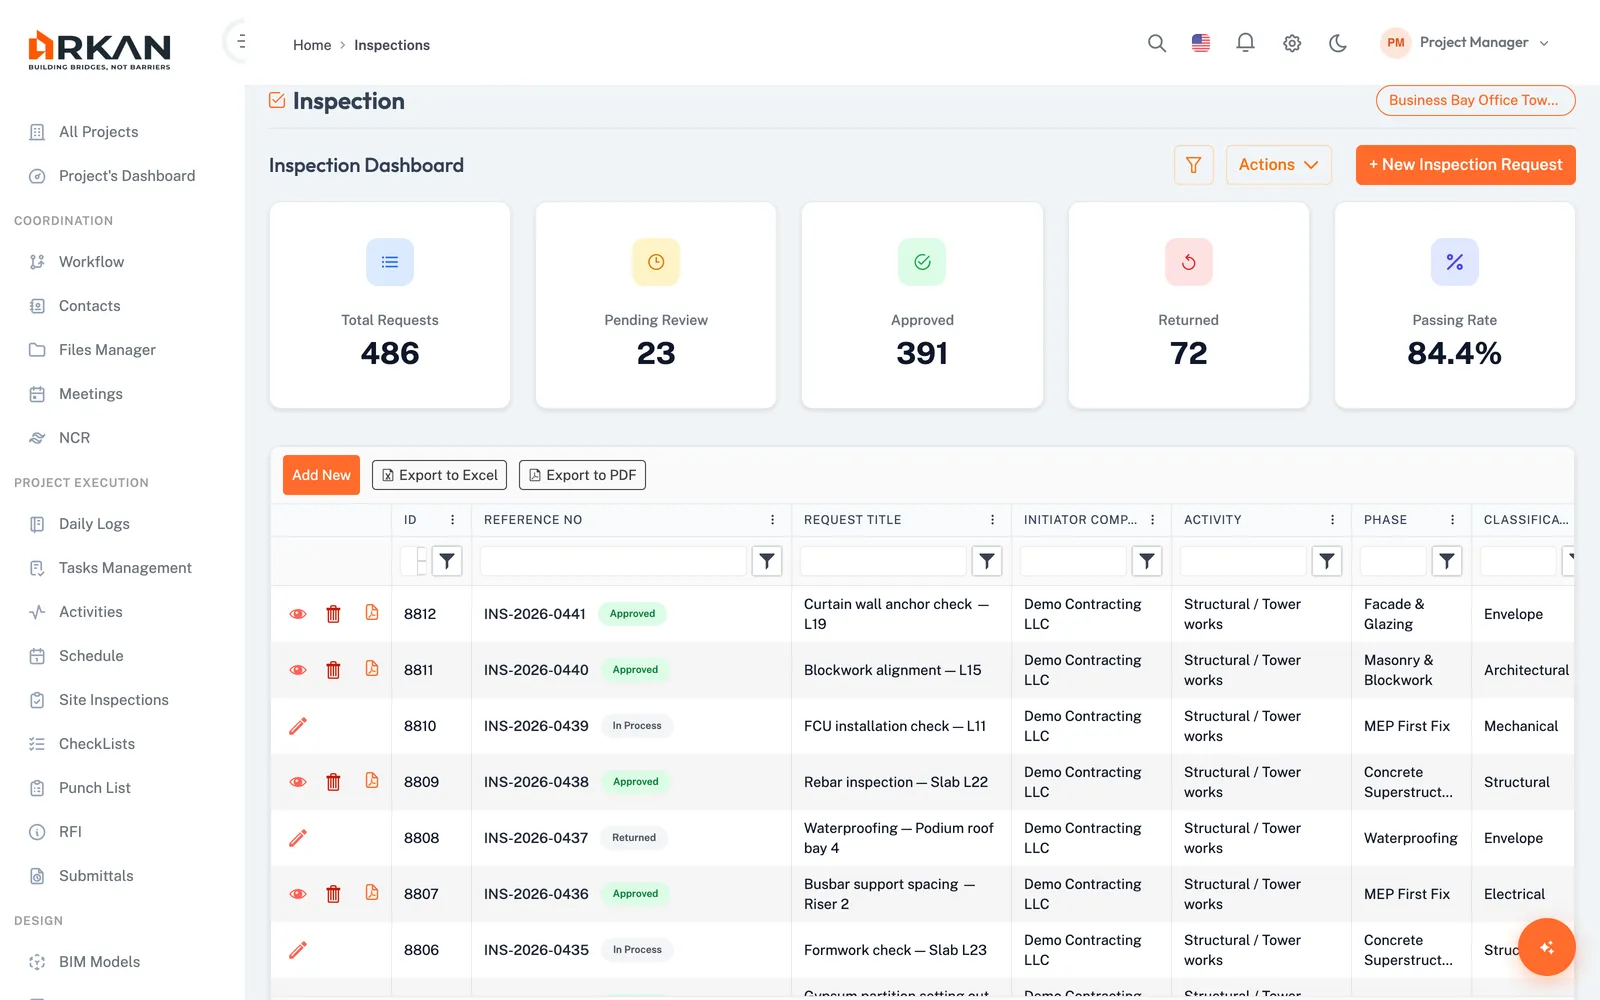Open the ID column options menu
The width and height of the screenshot is (1600, 1000).
tap(453, 520)
